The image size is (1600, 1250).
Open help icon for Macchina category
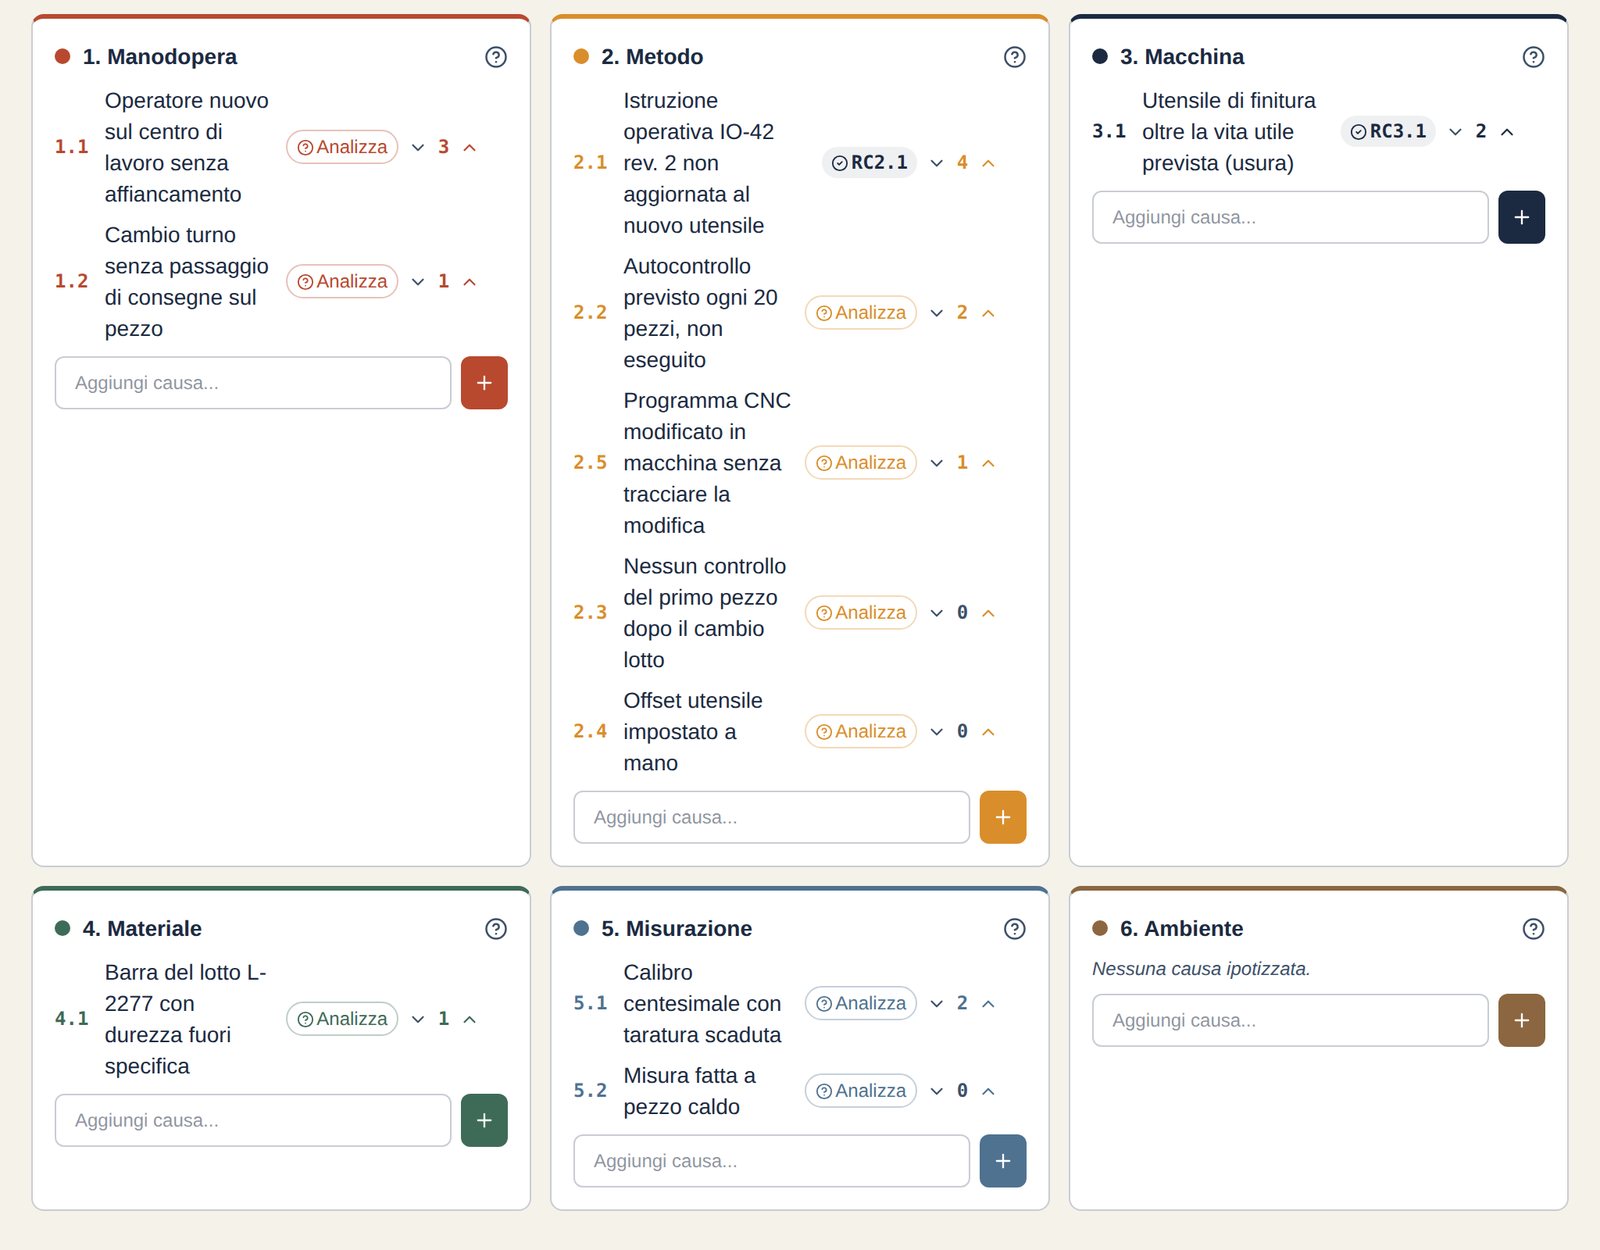[x=1533, y=57]
